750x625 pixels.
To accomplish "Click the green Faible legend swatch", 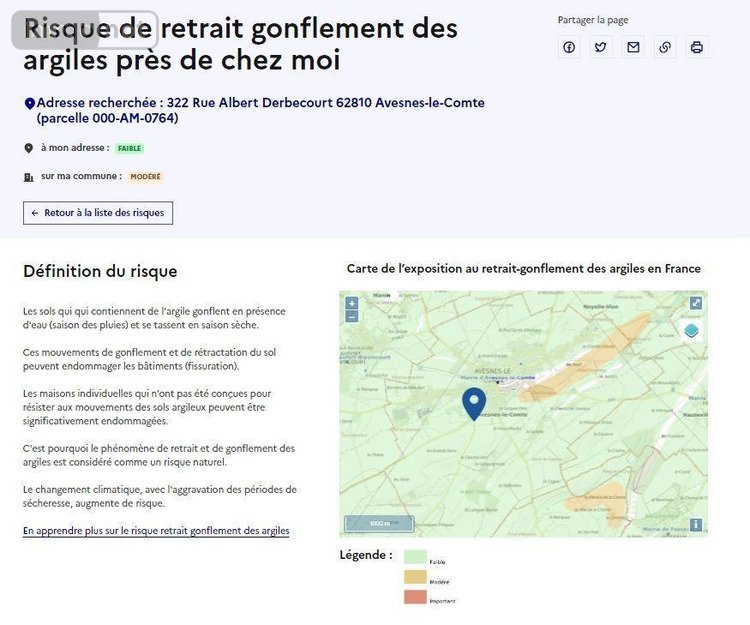I will [415, 557].
